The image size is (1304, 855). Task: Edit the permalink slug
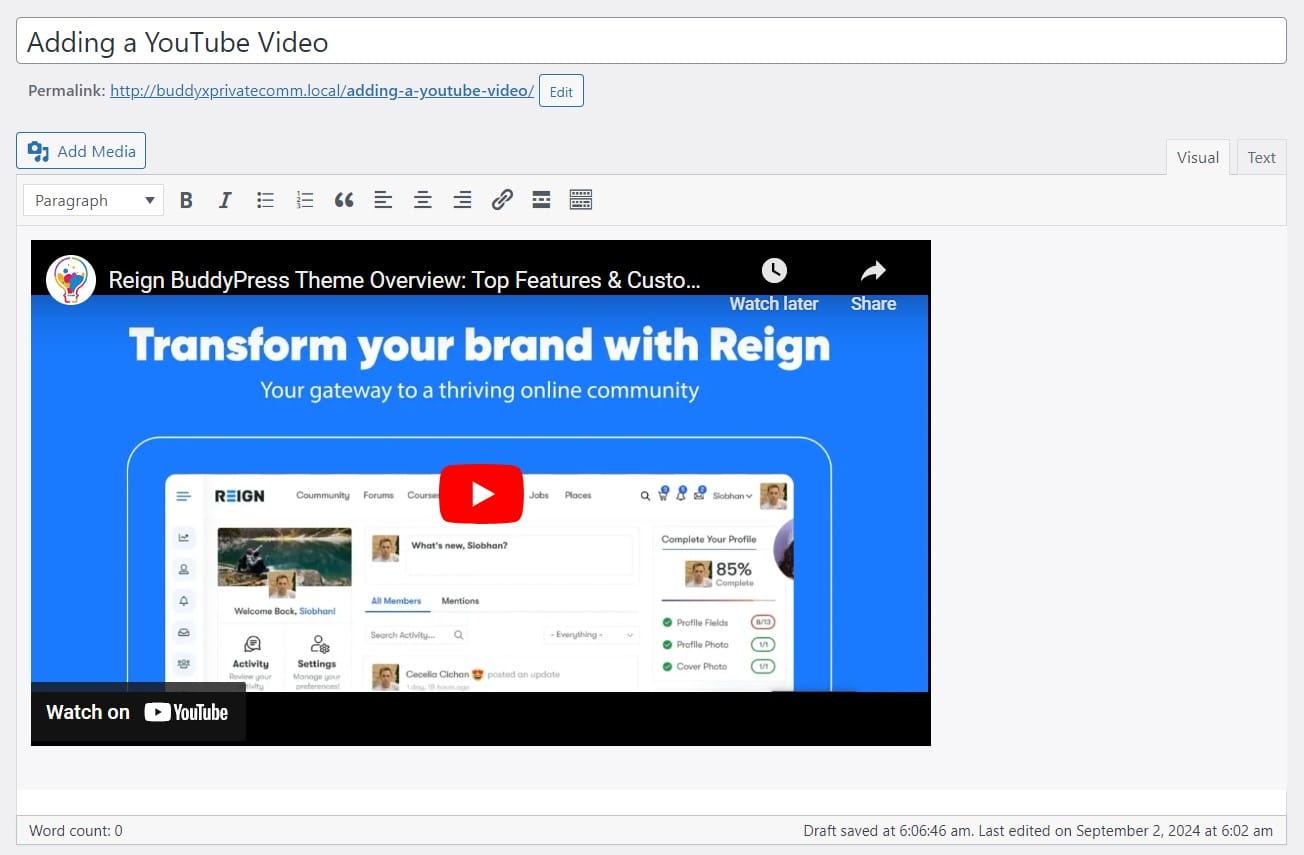click(561, 91)
